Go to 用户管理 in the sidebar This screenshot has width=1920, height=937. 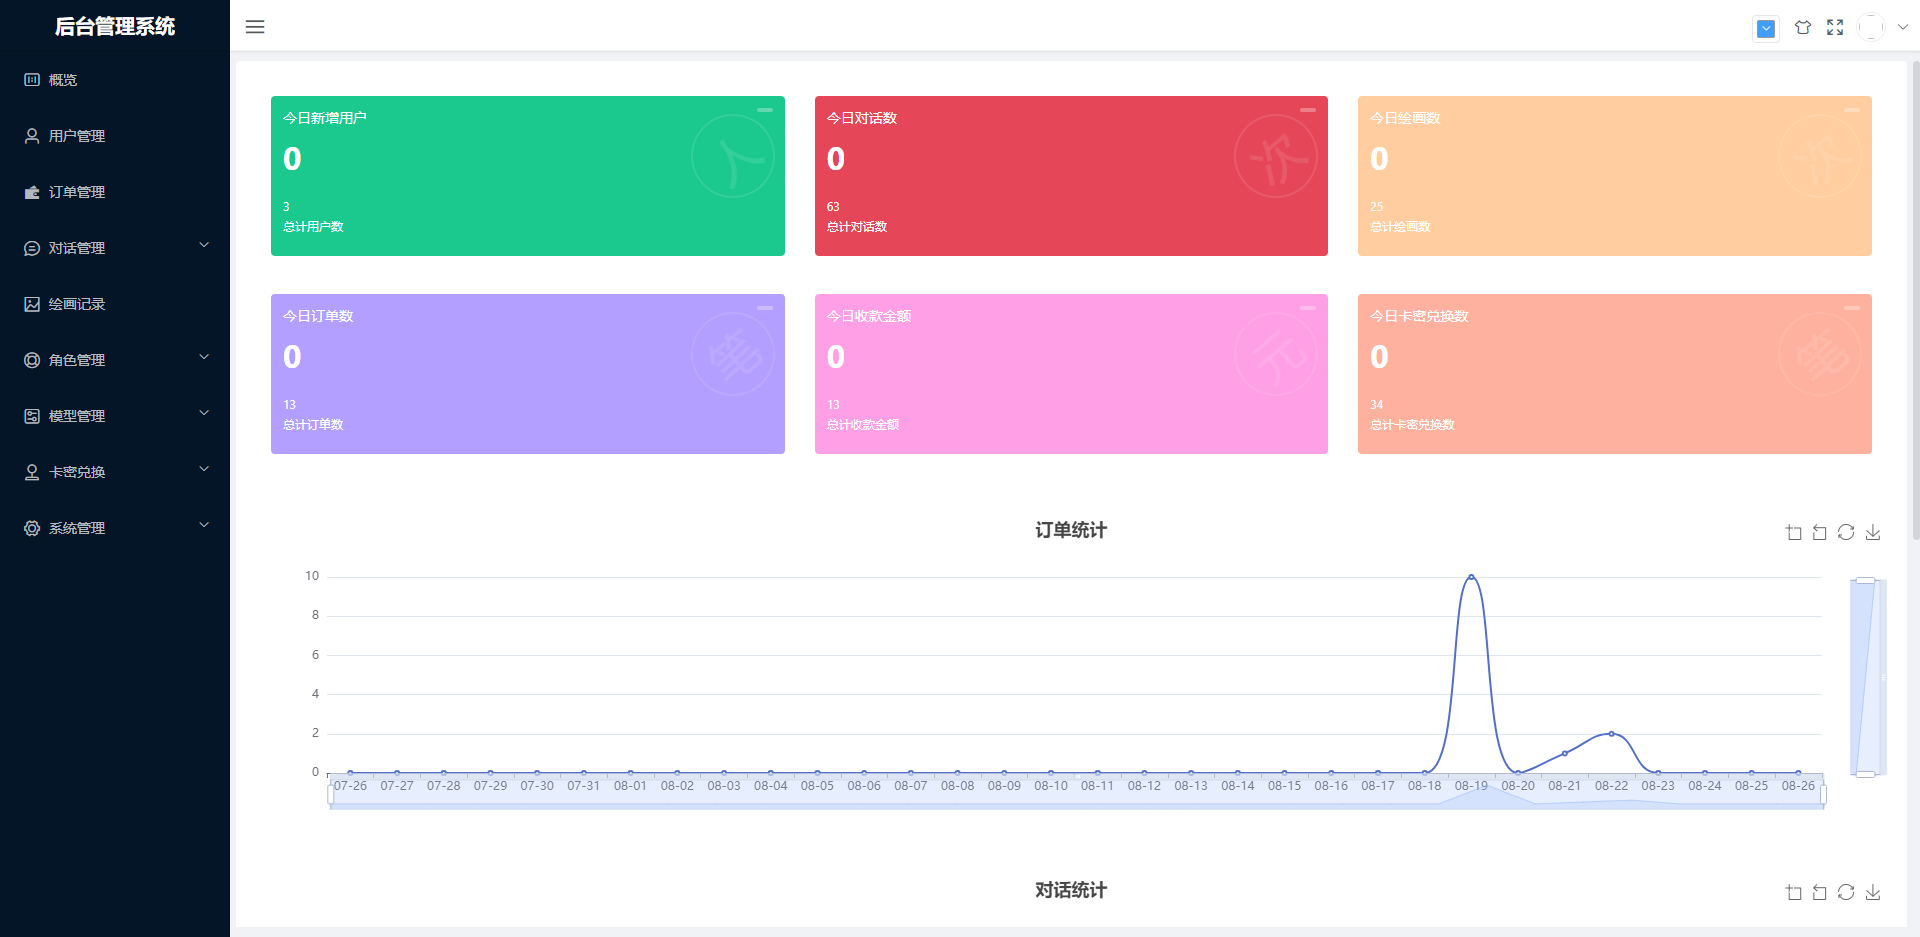pos(77,136)
